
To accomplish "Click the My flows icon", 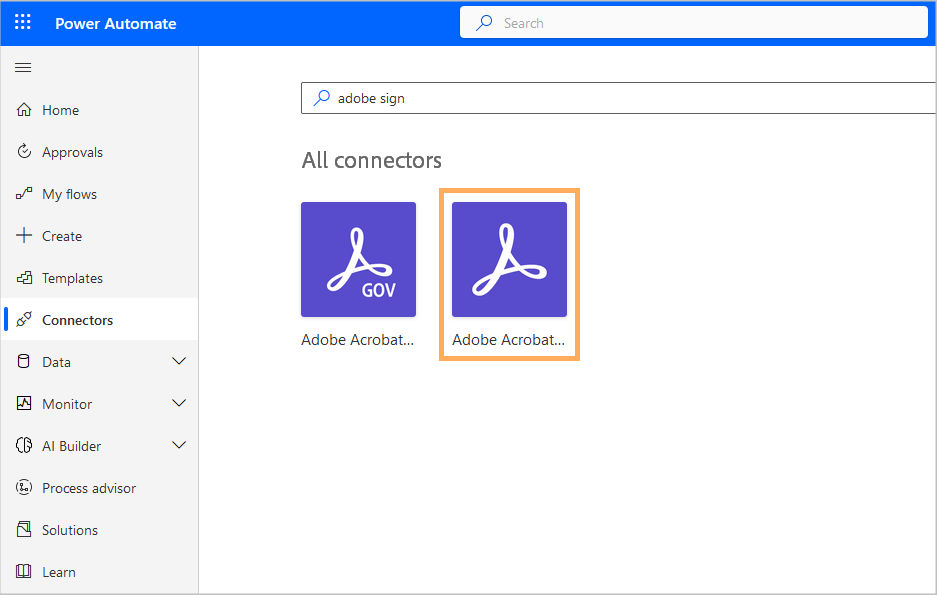I will [25, 194].
